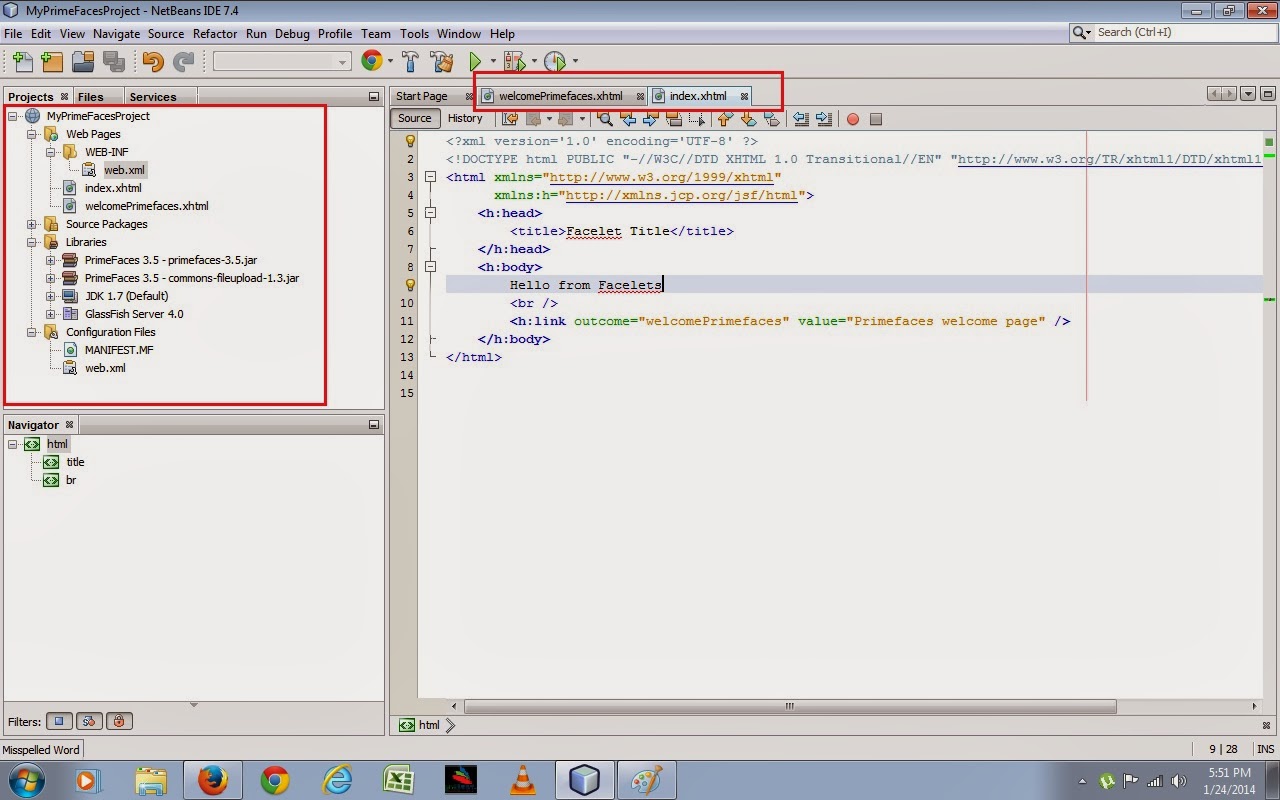Collapse the Configuration Files node
Viewport: 1280px width, 800px height.
pyautogui.click(x=32, y=332)
